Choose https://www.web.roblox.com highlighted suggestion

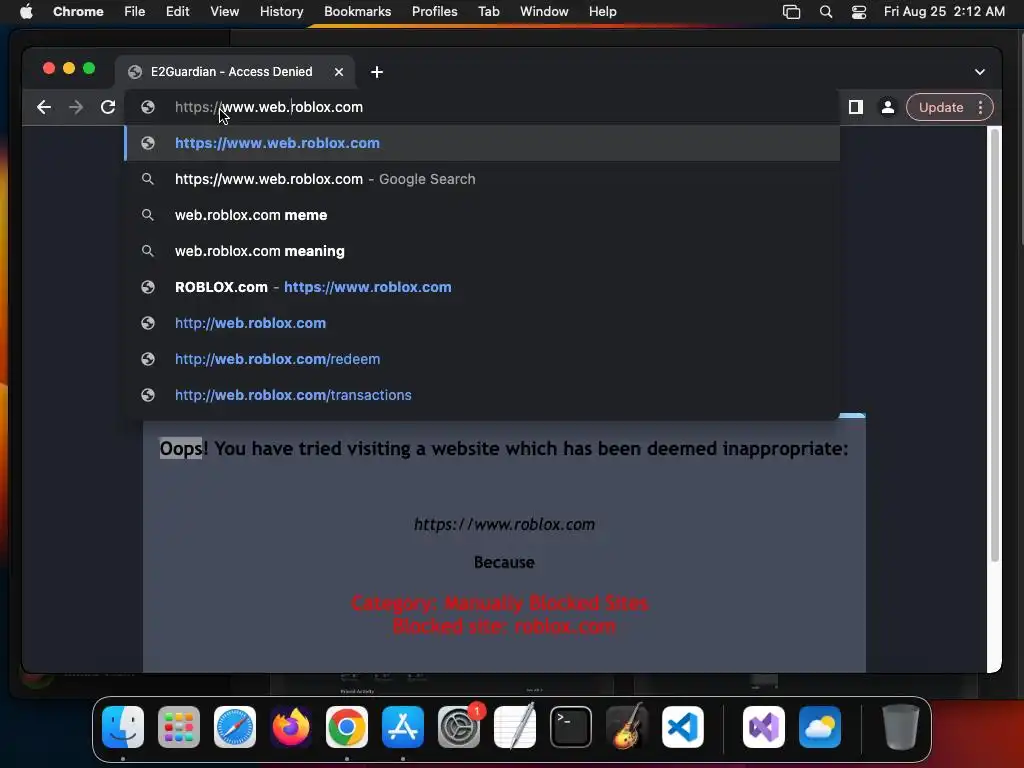[482, 143]
